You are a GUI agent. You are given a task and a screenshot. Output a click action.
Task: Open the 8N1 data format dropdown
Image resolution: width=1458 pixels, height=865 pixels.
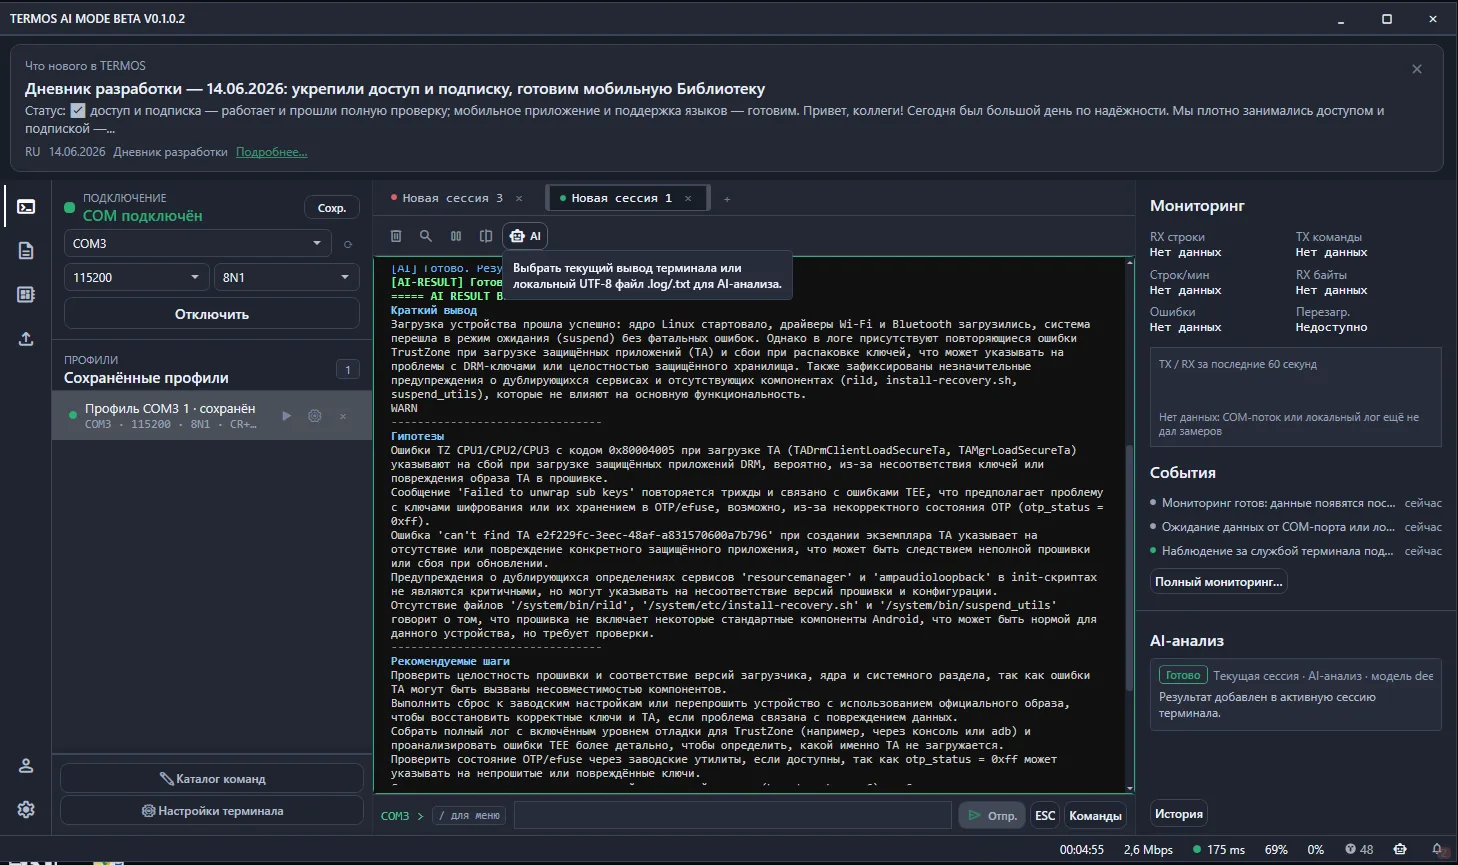click(x=287, y=277)
